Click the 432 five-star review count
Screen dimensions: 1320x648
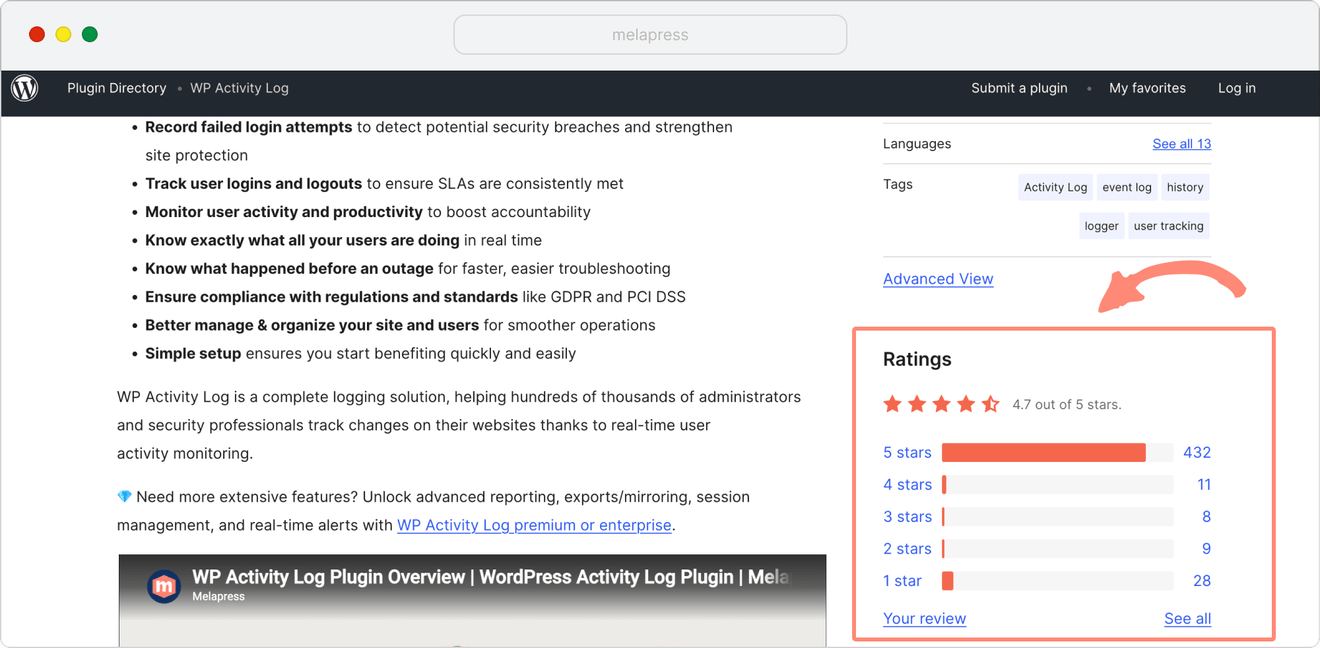pyautogui.click(x=1197, y=453)
